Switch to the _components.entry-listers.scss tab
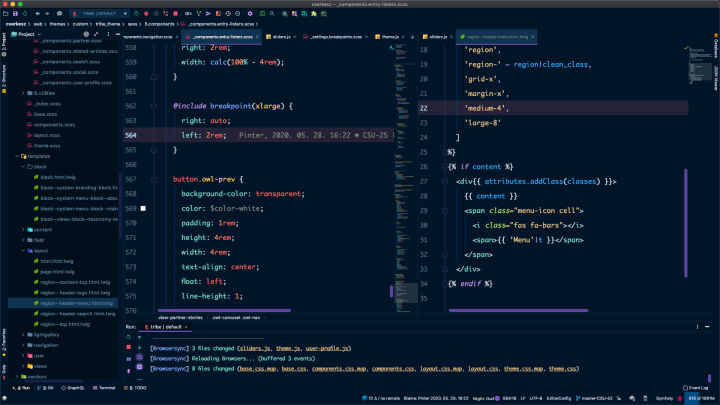This screenshot has width=720, height=405. click(222, 37)
